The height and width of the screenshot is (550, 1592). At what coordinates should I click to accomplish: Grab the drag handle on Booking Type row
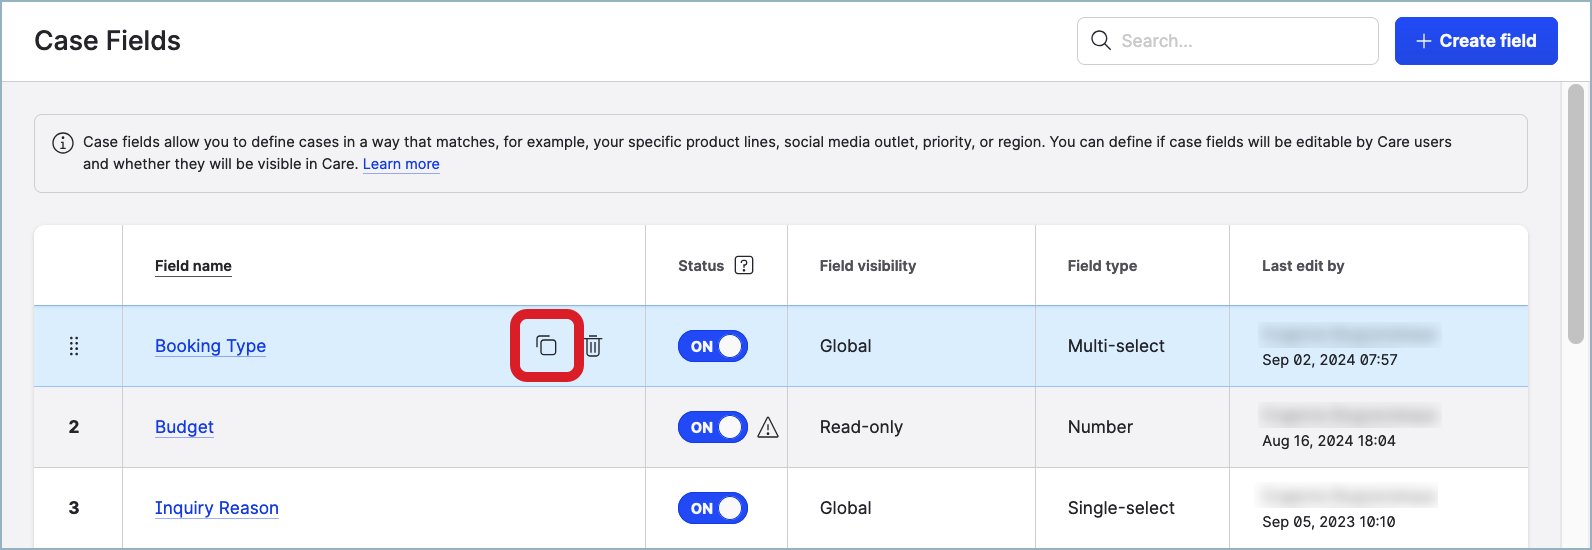pyautogui.click(x=74, y=346)
